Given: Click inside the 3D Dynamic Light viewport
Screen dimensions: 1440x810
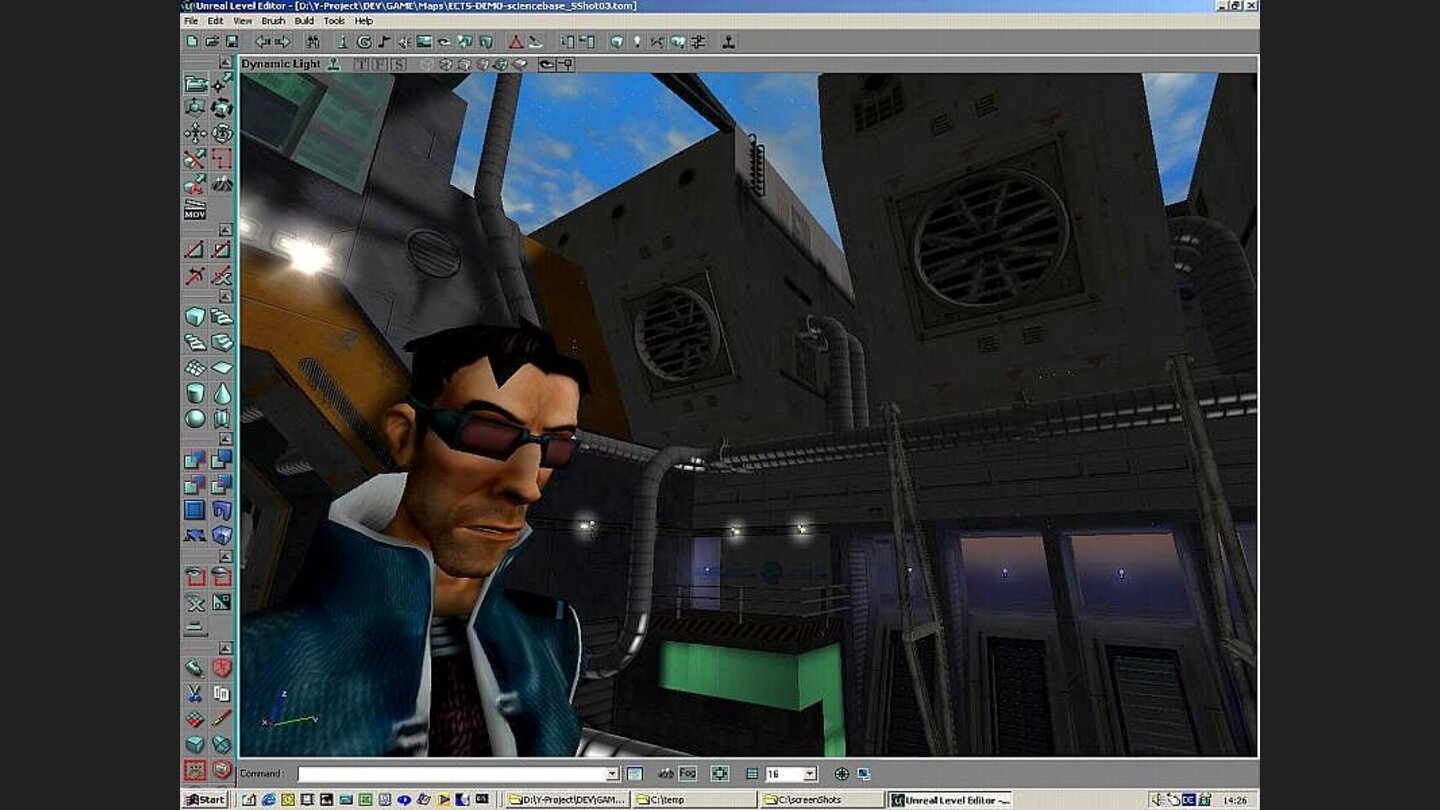Looking at the screenshot, I should pos(748,414).
